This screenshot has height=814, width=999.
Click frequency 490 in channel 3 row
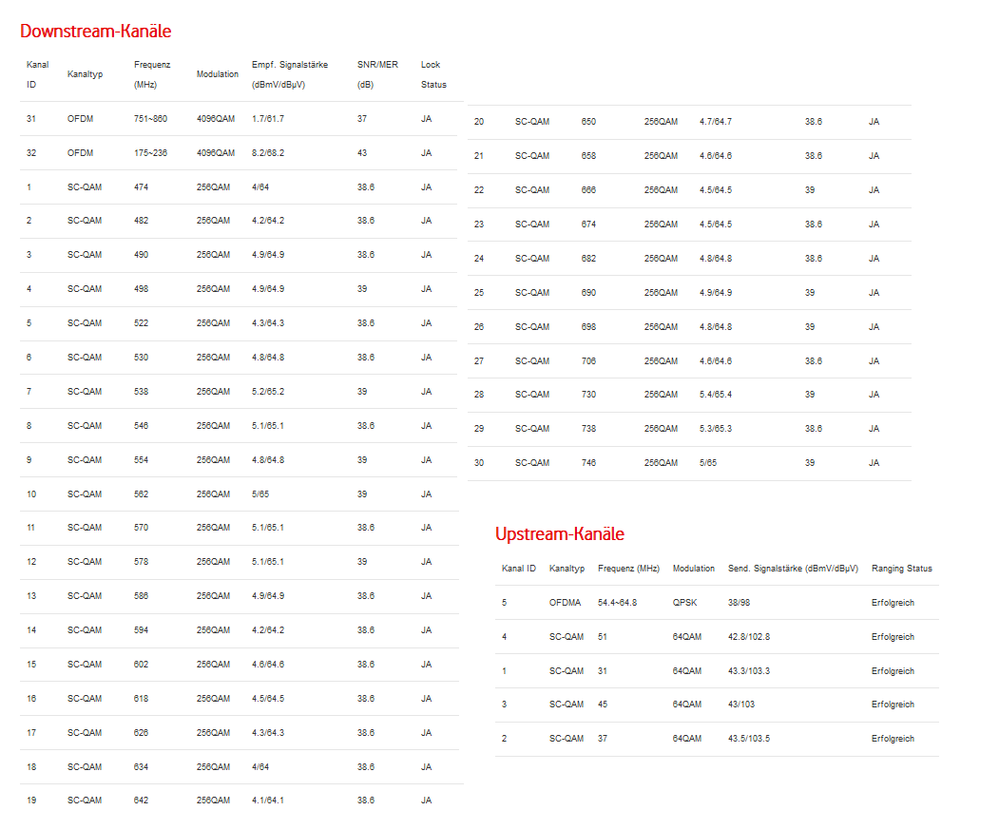tap(141, 255)
